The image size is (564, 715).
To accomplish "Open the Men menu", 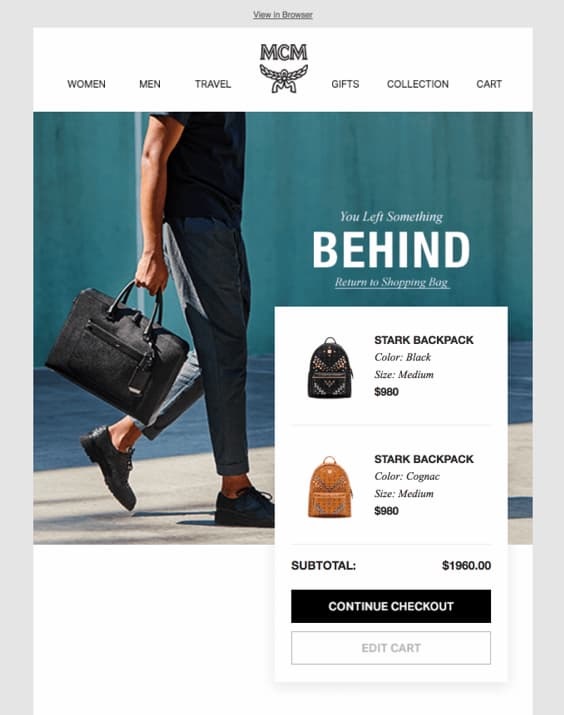I will click(x=150, y=84).
